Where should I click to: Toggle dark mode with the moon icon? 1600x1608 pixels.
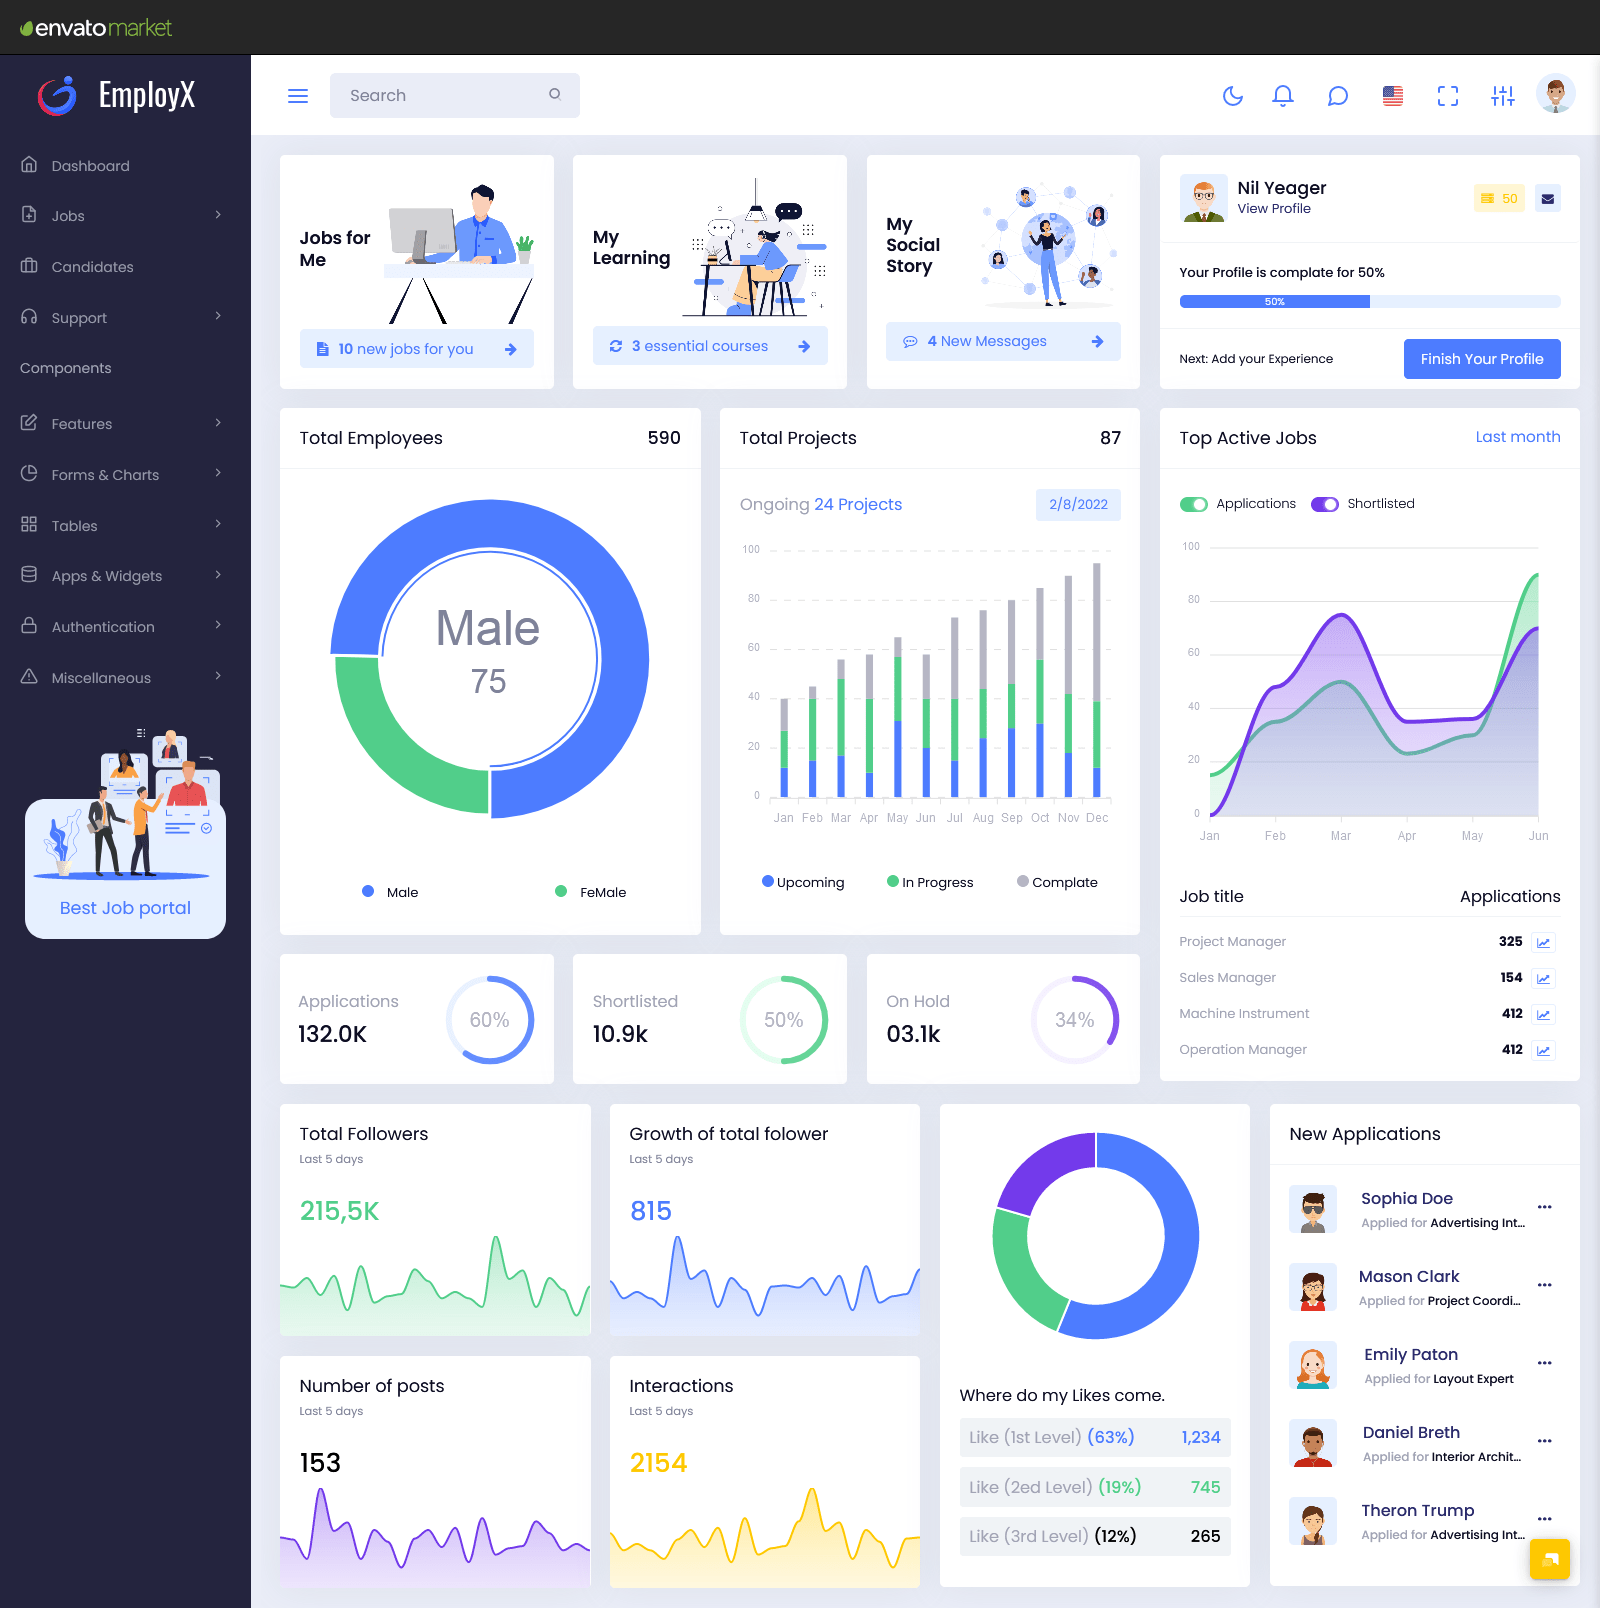point(1233,95)
